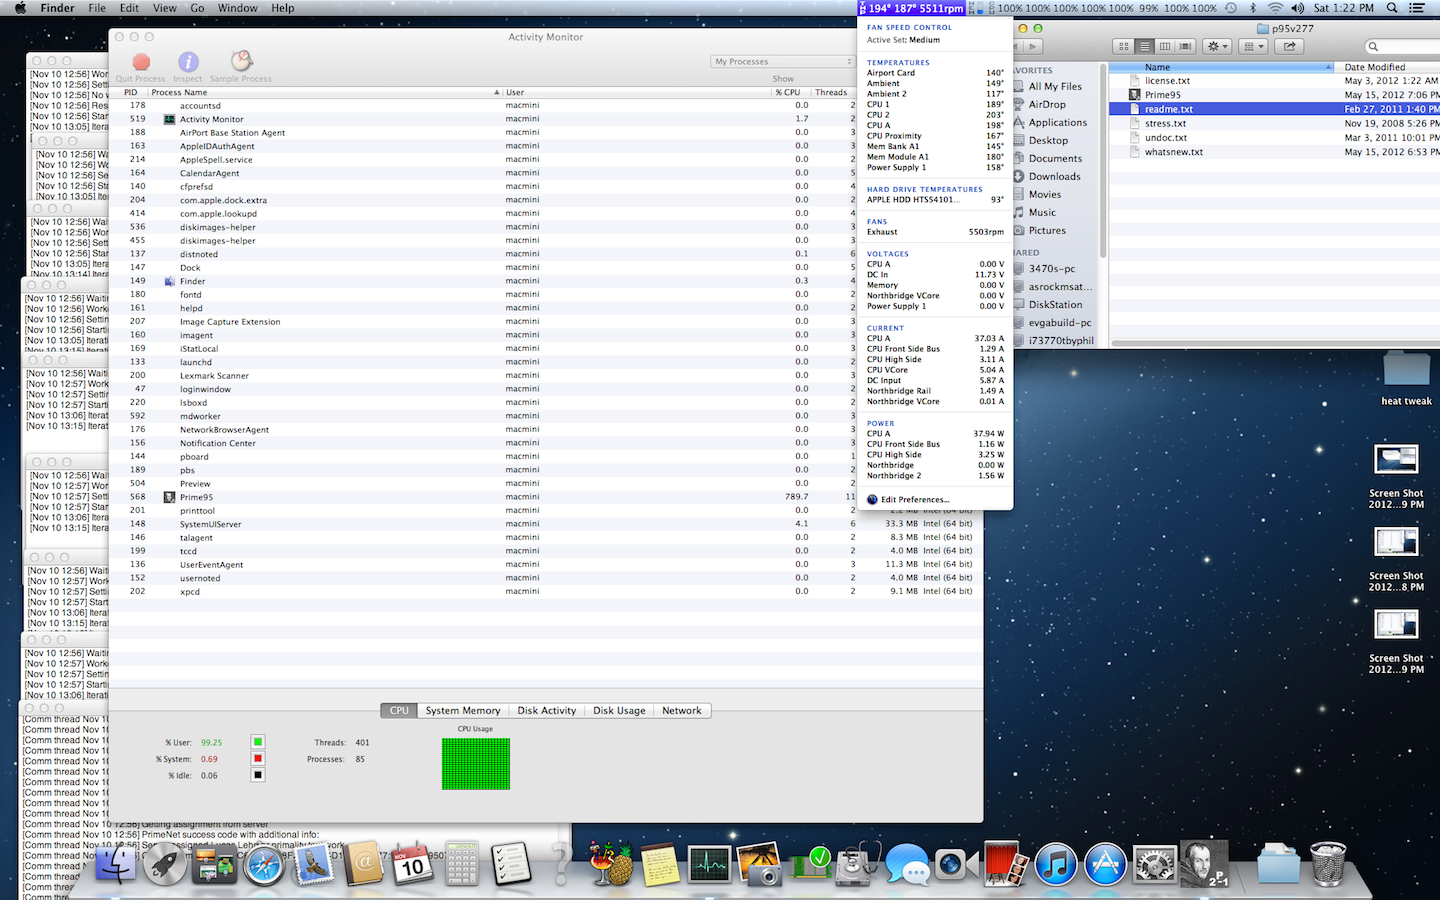Click the Finder search field

pyautogui.click(x=1403, y=46)
